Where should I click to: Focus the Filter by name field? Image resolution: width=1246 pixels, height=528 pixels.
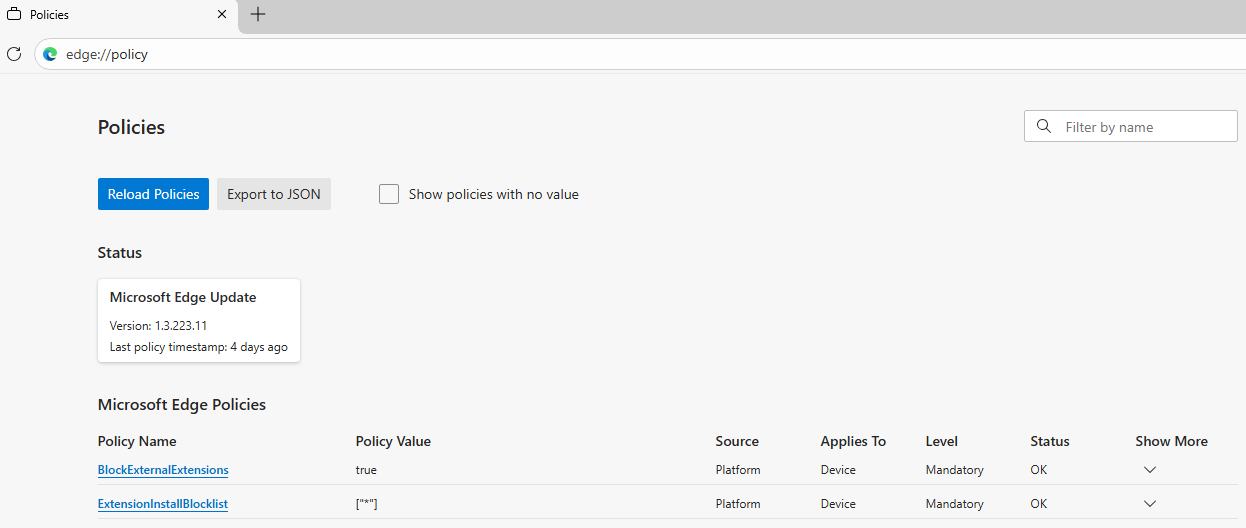(1140, 127)
